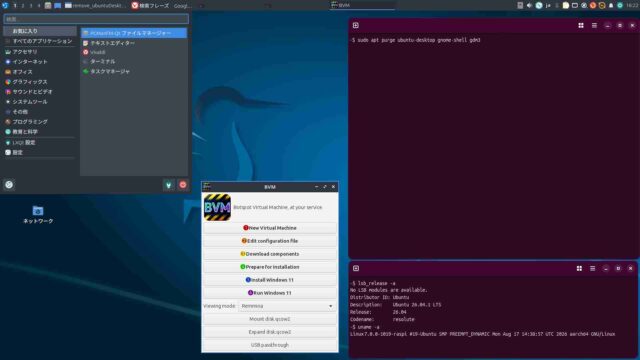The height and width of the screenshot is (360, 640).
Task: Switch to workspace 3 on the panel
Action: [31, 6]
